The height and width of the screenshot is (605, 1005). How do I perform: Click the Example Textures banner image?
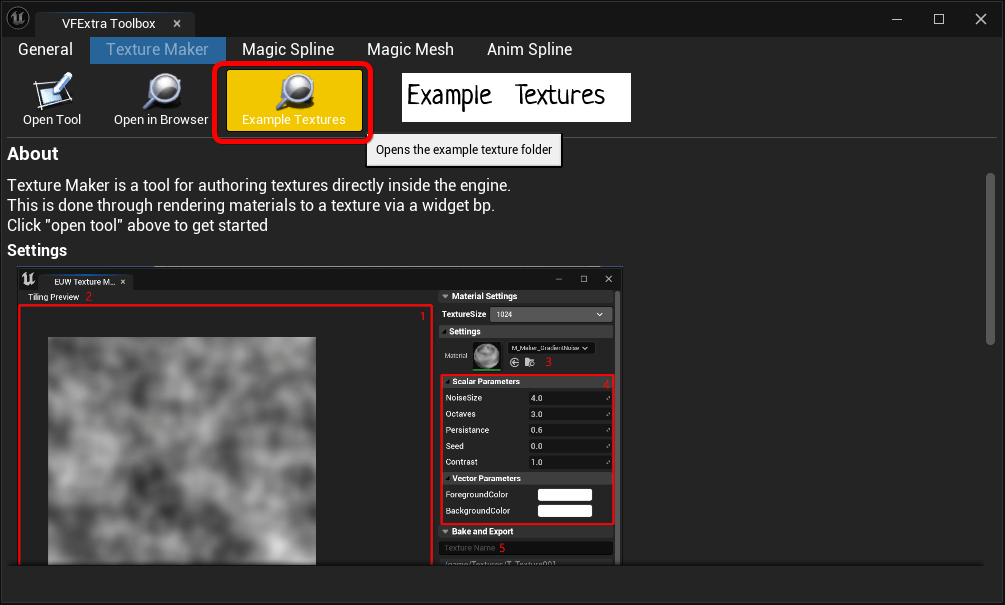tap(516, 97)
